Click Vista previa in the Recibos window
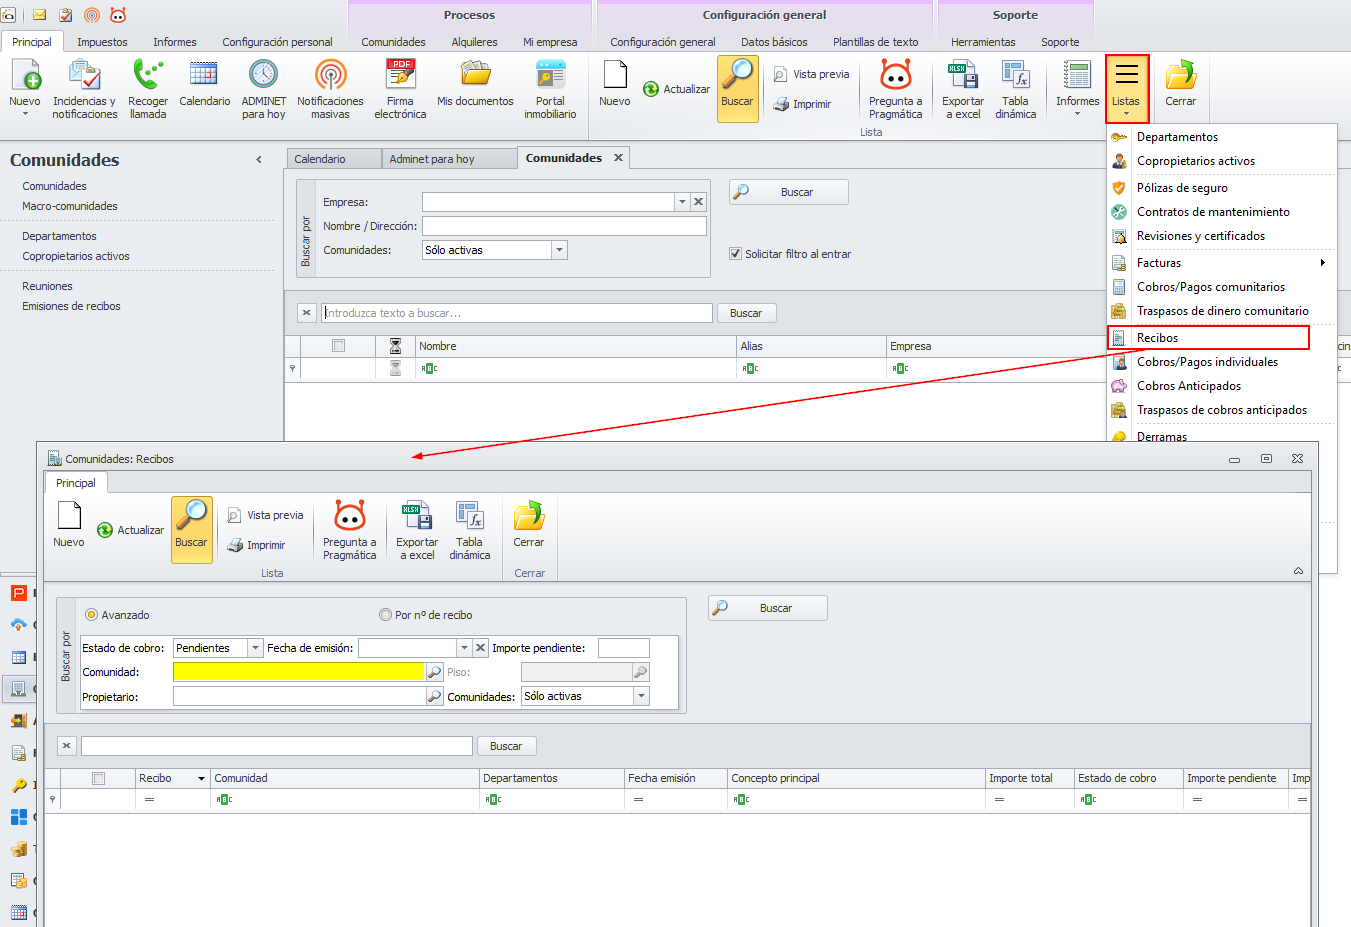This screenshot has height=927, width=1351. (265, 515)
